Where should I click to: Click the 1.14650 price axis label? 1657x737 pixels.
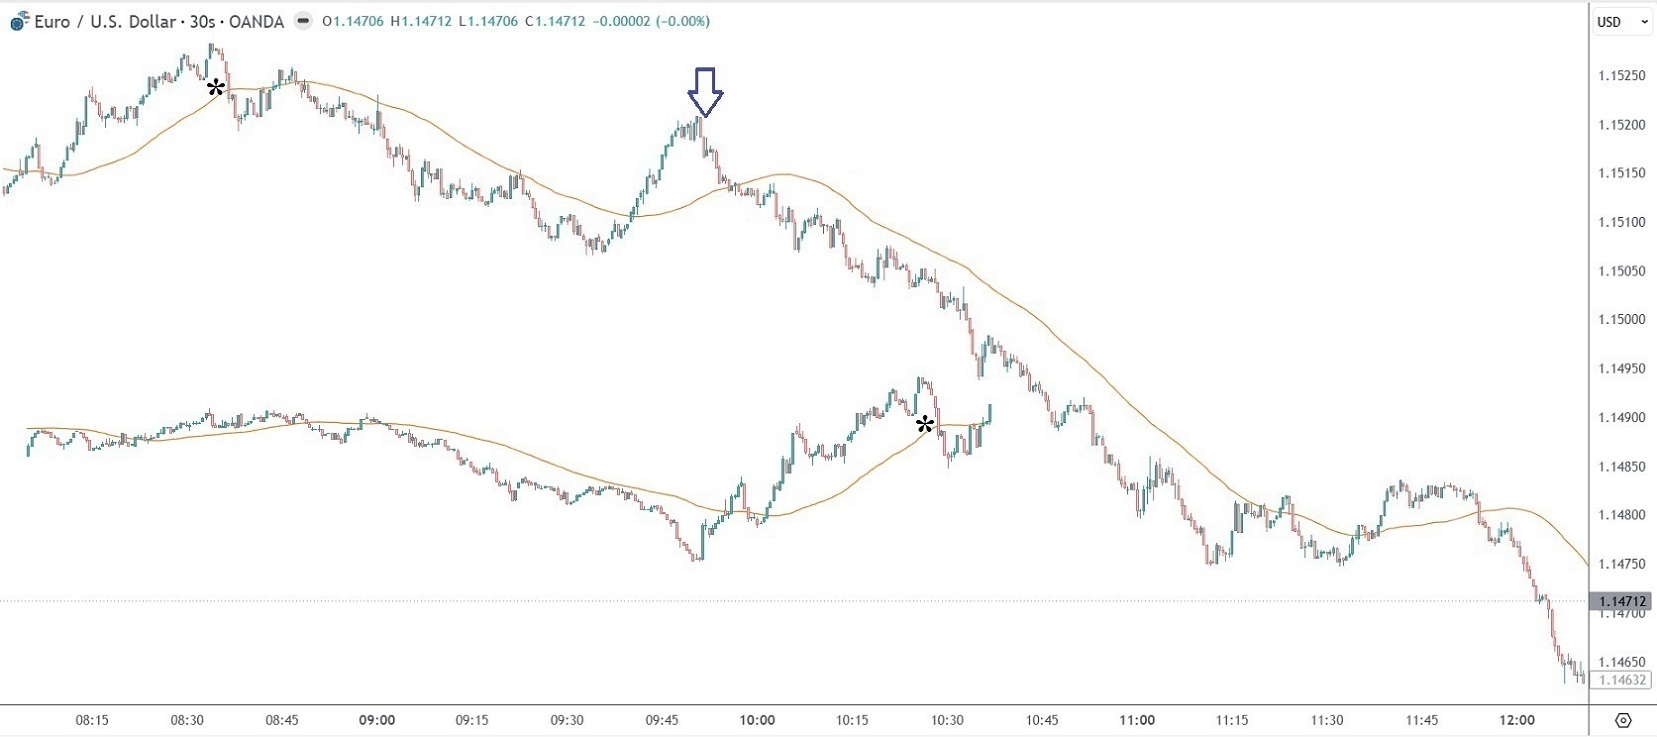coord(1622,662)
